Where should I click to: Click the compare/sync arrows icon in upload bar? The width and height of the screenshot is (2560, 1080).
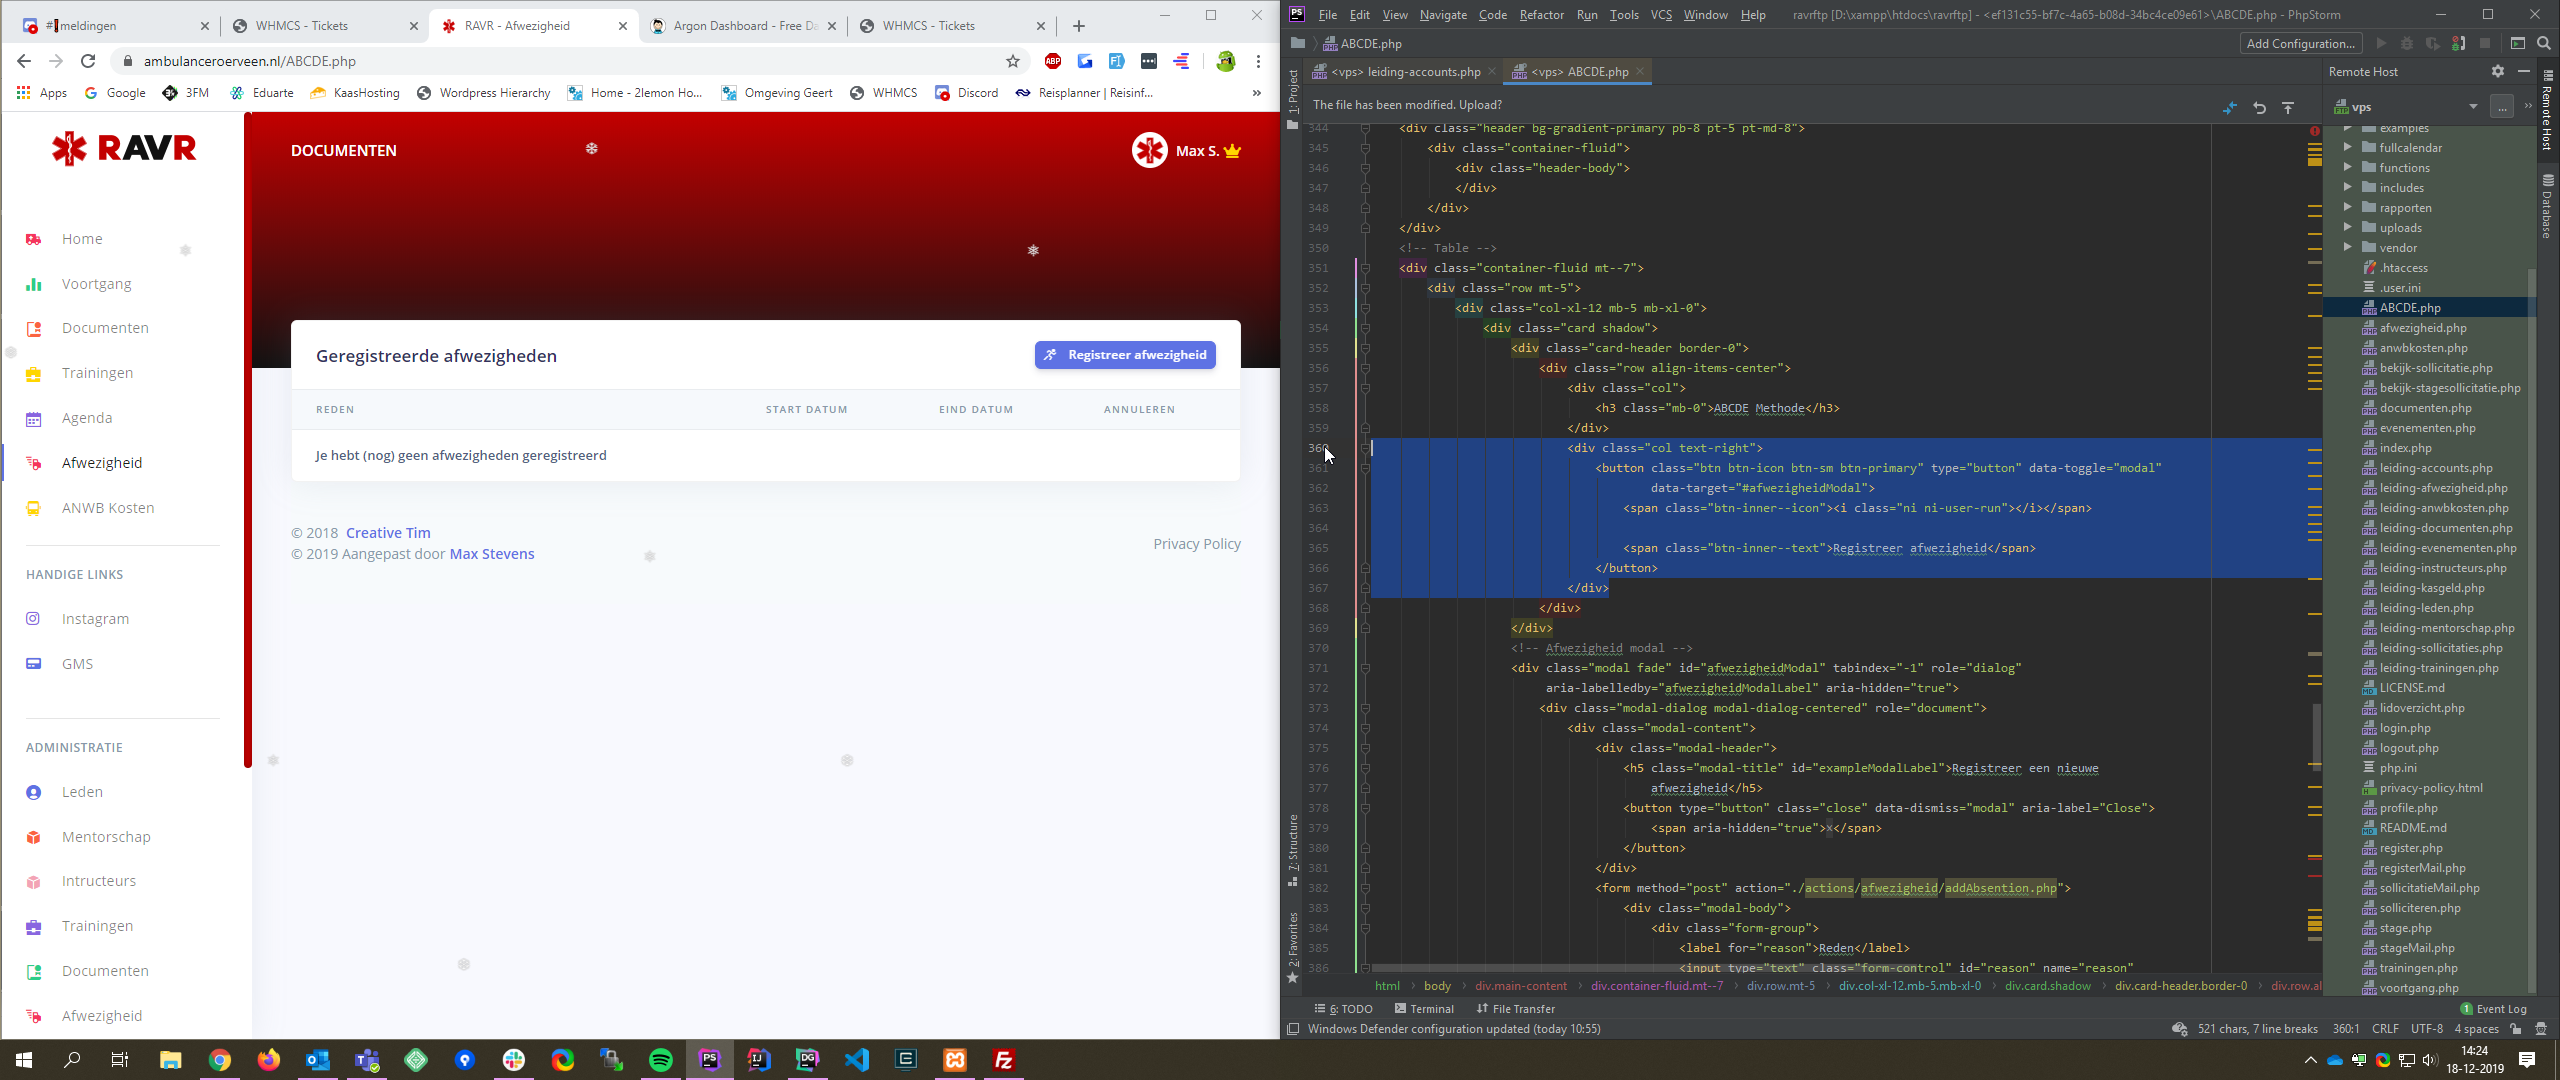pyautogui.click(x=2230, y=107)
